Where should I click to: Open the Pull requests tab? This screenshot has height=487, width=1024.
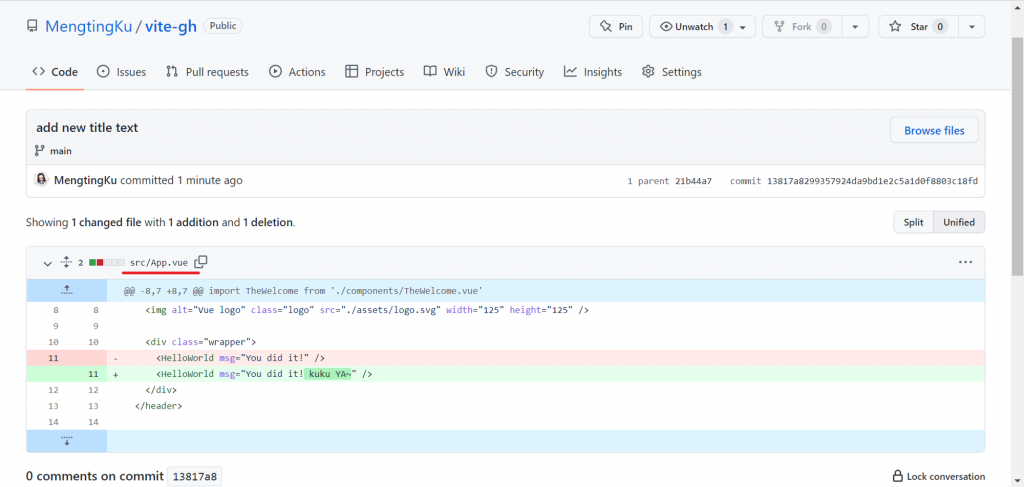tap(207, 72)
